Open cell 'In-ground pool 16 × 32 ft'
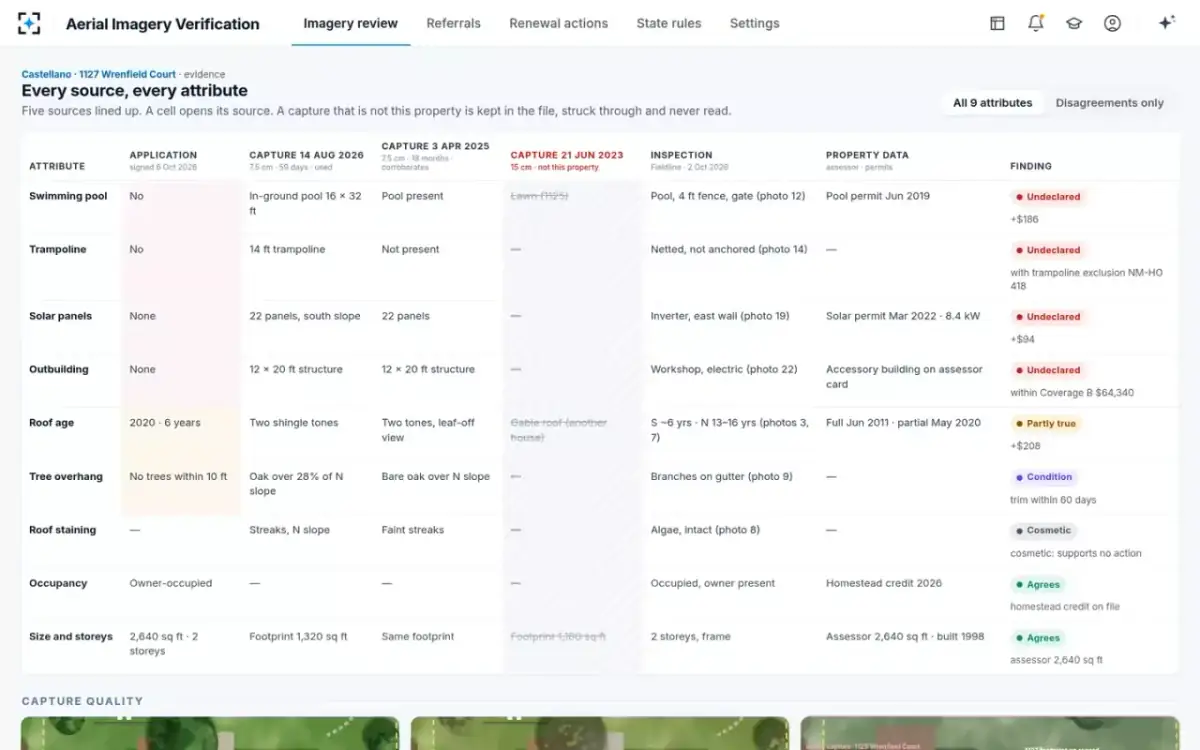Image resolution: width=1200 pixels, height=750 pixels. click(308, 204)
